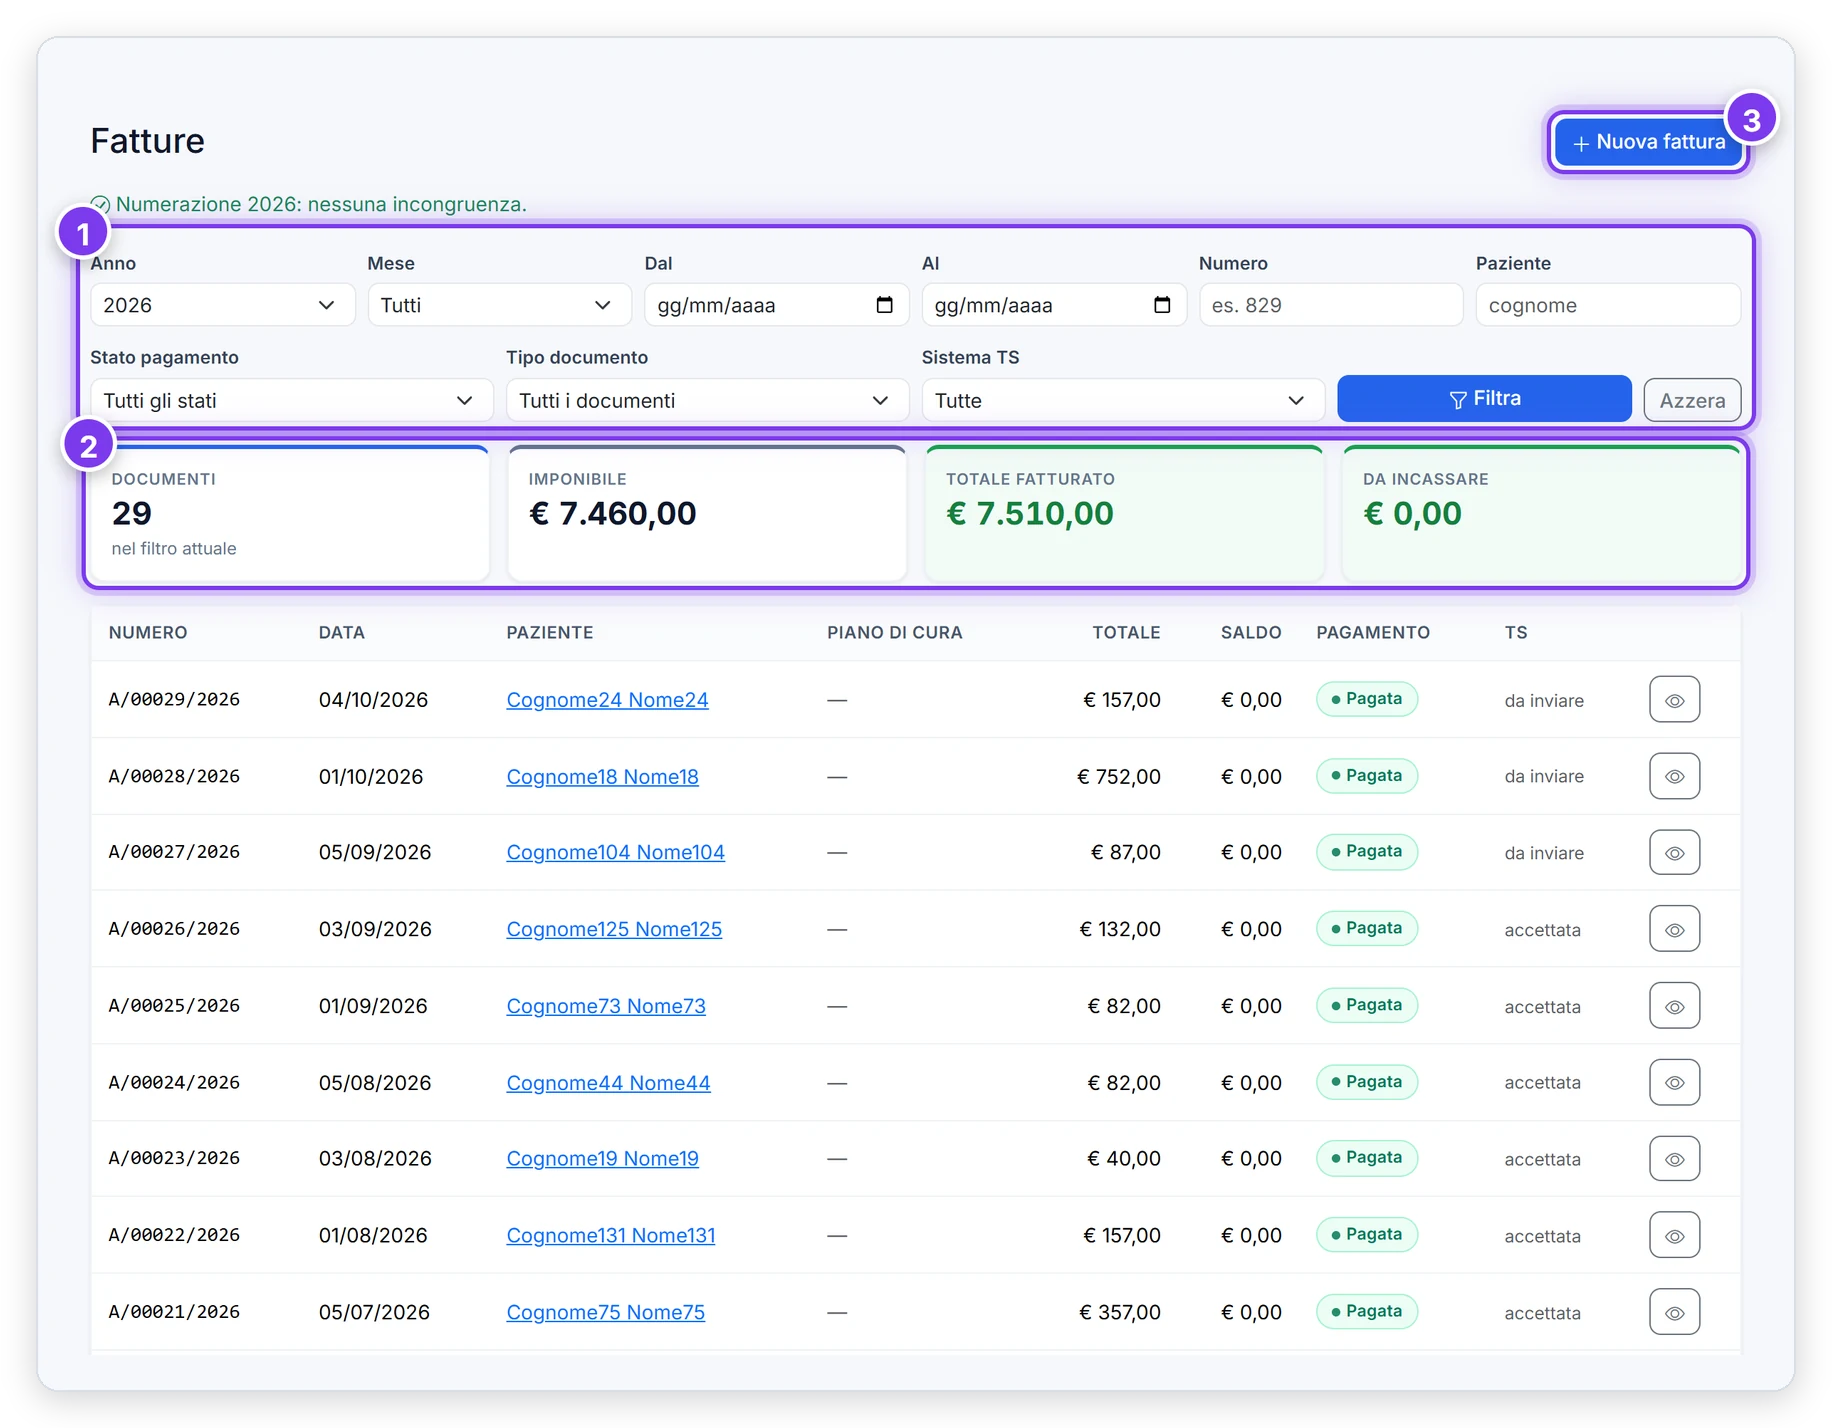Open patient link Cognome24 Nome24
The image size is (1832, 1428).
(607, 700)
